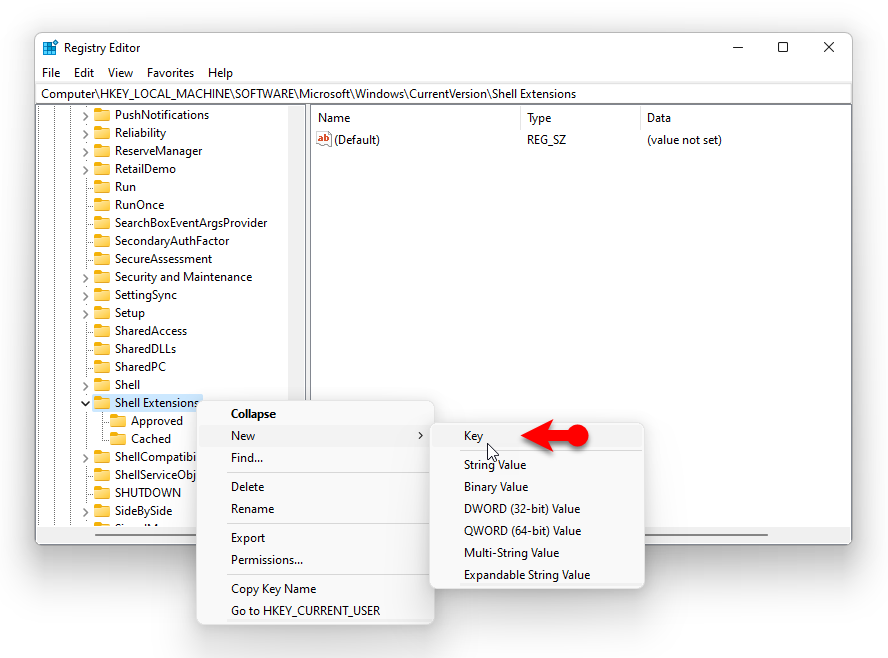
Task: Expand the Shell key chevron
Action: 85,386
